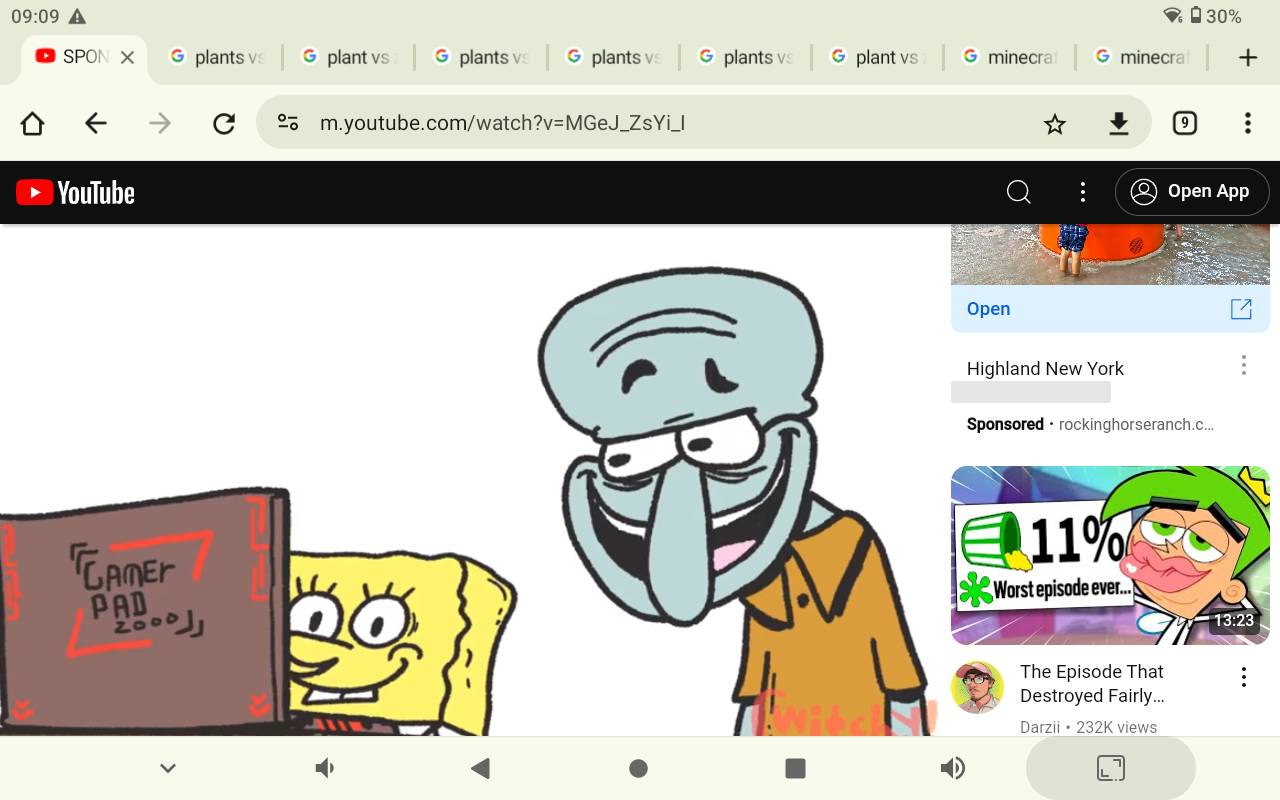The image size is (1280, 800).
Task: Click the Wi-Fi status icon
Action: [1172, 16]
